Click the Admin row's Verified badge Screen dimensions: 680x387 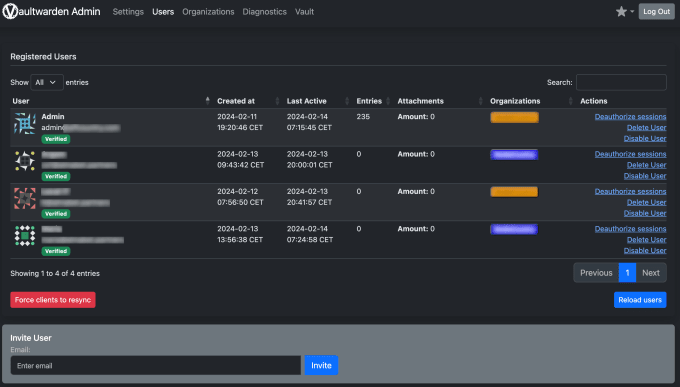56,139
